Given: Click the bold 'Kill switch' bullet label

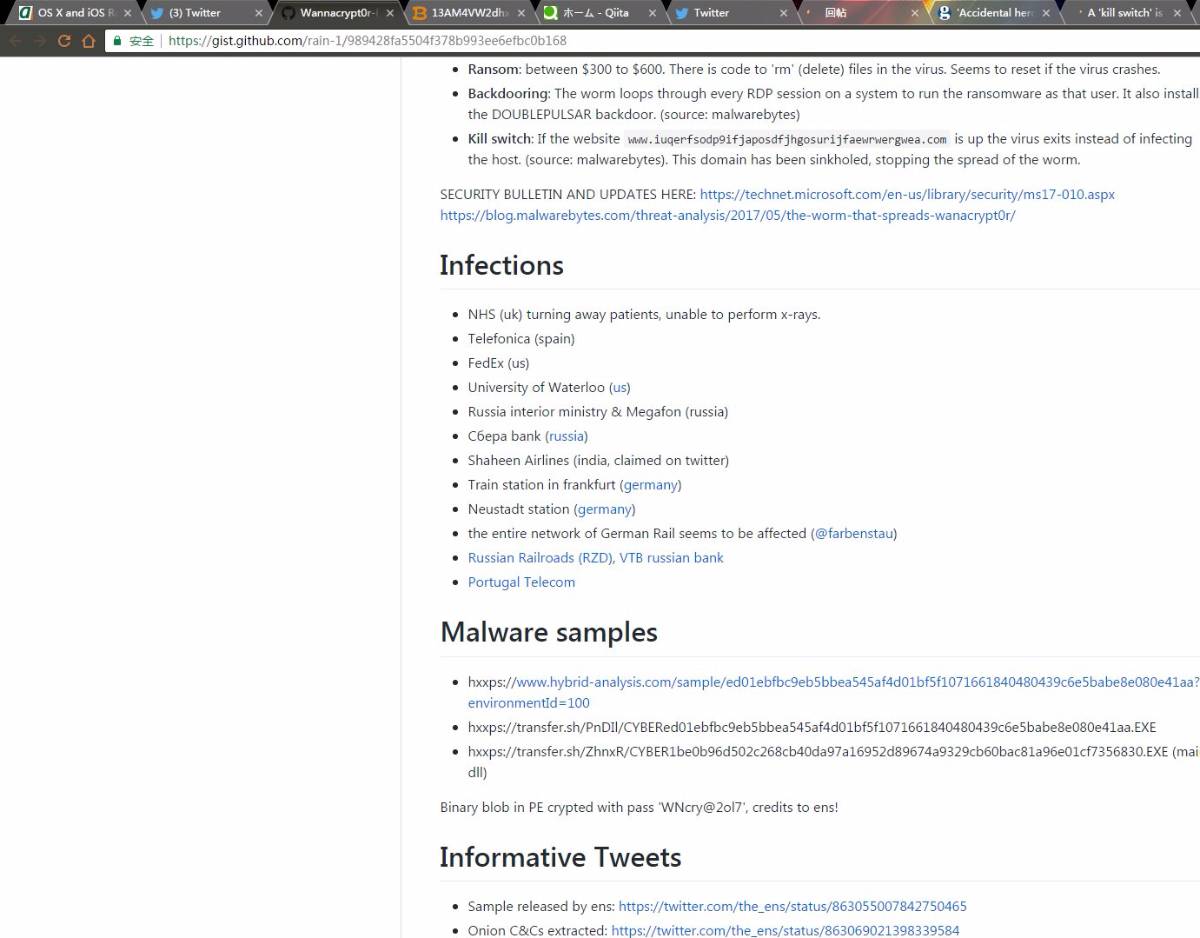Looking at the screenshot, I should [499, 139].
